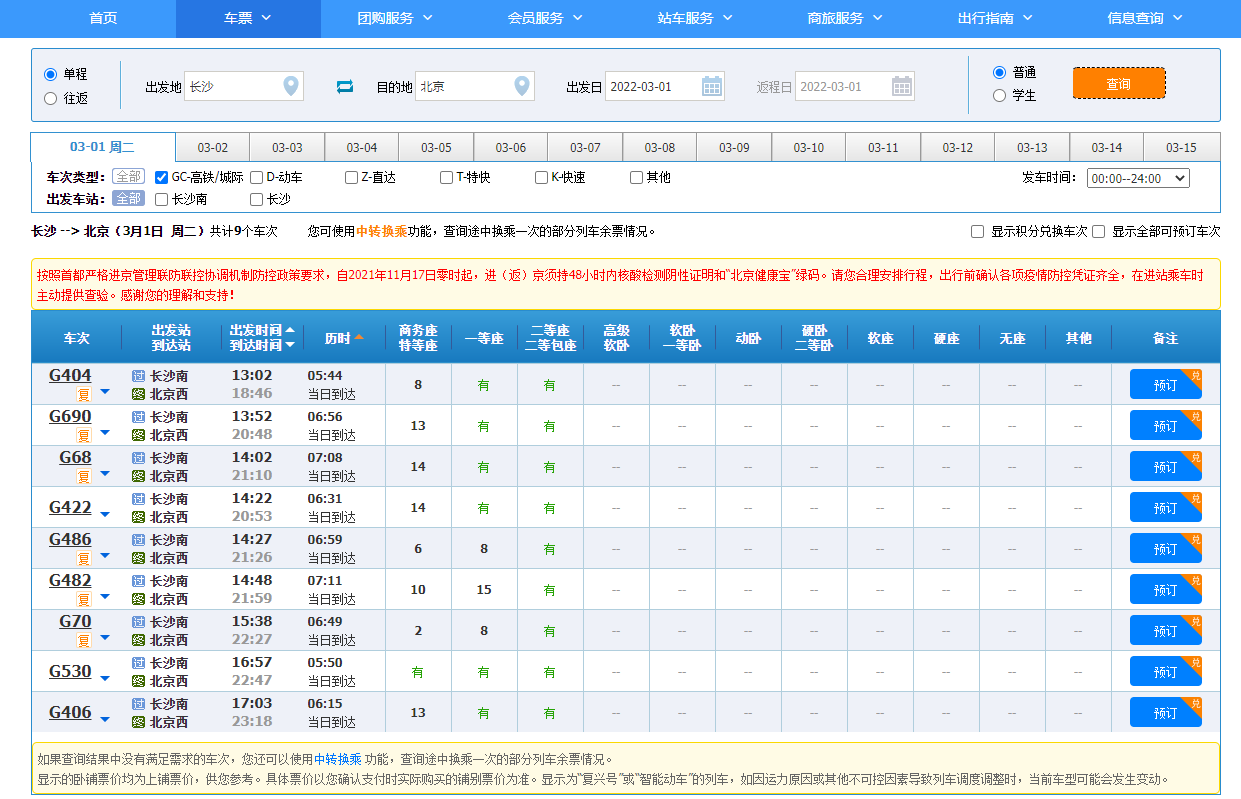Open the 出发日 calendar icon
1241x799 pixels.
711,86
